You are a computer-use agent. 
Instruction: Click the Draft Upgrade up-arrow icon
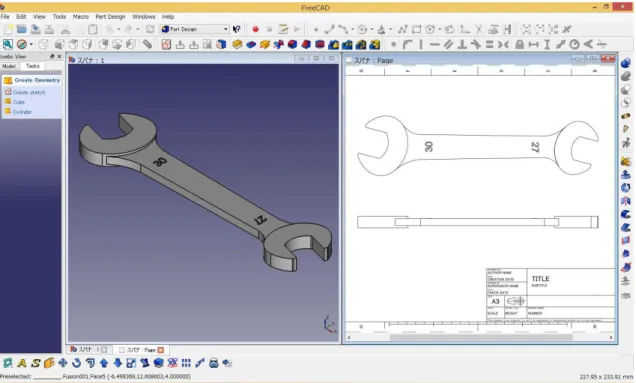104,363
